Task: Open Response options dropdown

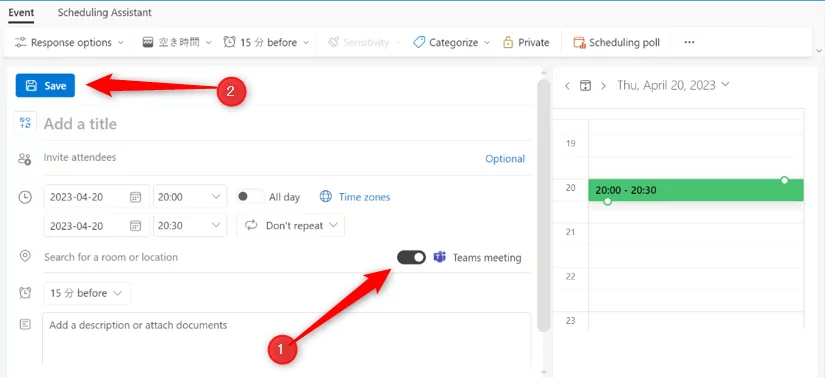Action: (69, 43)
